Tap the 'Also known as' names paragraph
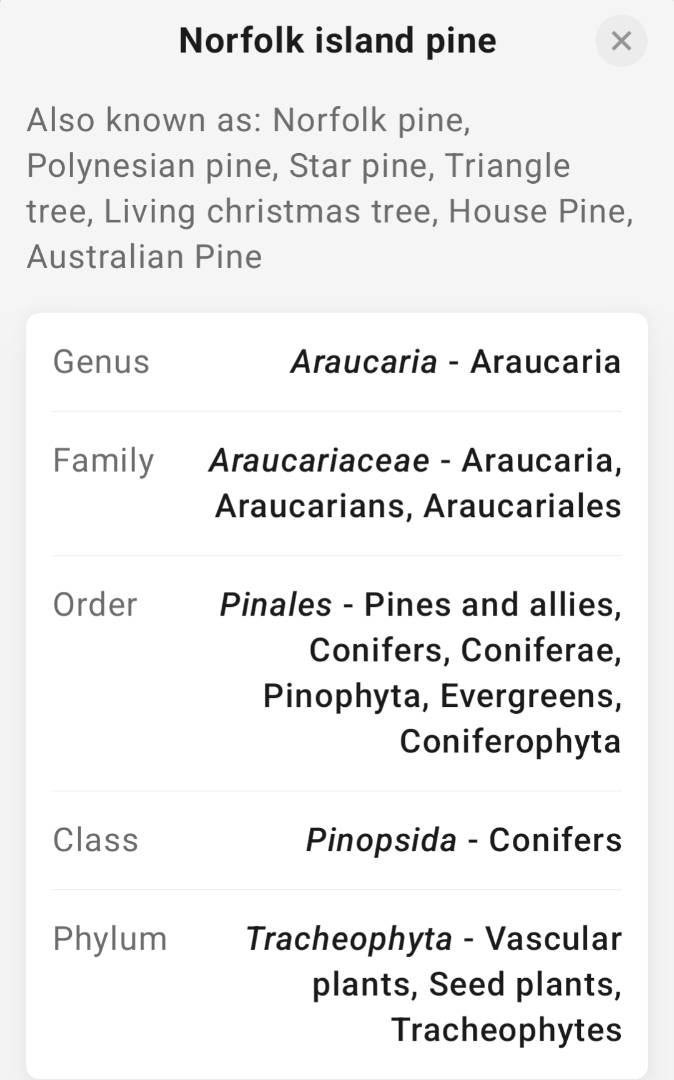The image size is (674, 1080). point(330,188)
